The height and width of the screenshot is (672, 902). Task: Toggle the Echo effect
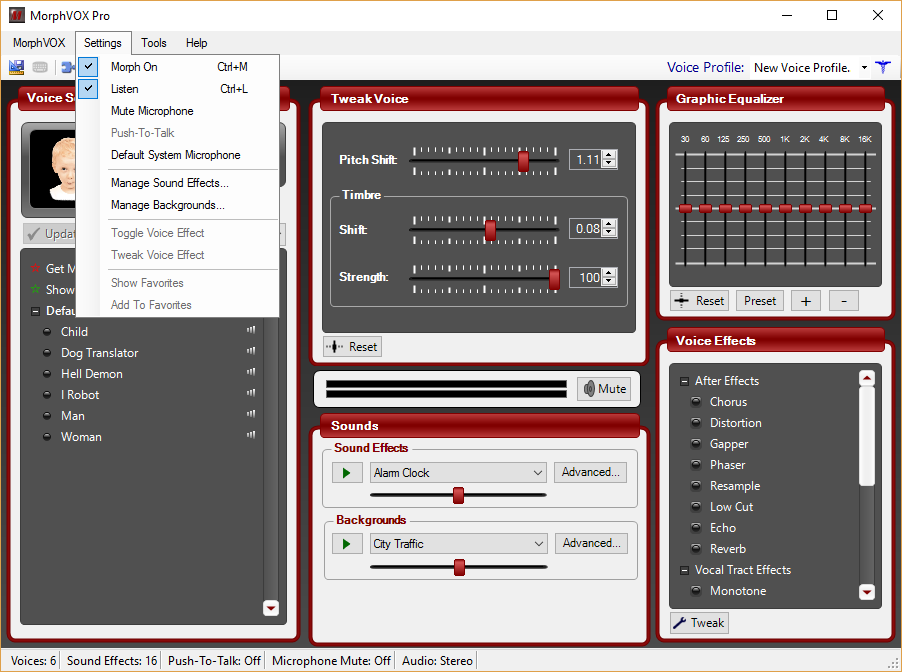point(696,528)
